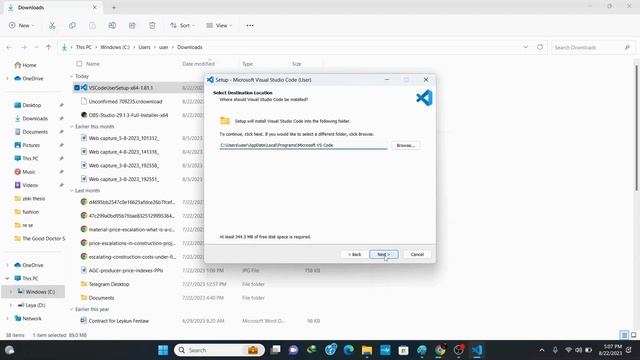Click the Back button in setup dialog
The width and height of the screenshot is (640, 360).
click(354, 254)
